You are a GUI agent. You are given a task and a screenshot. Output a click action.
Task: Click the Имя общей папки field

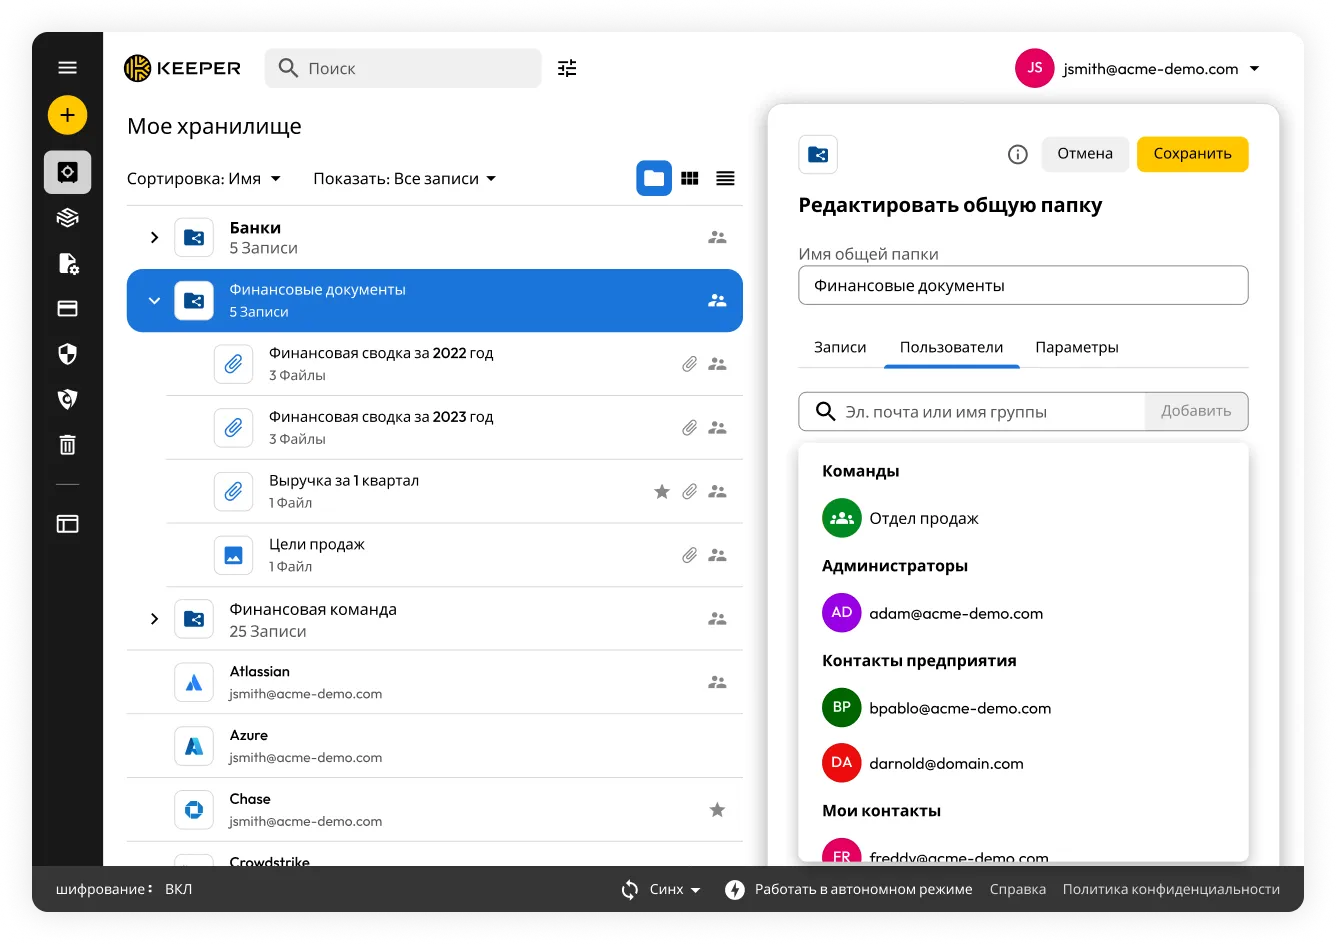1023,285
